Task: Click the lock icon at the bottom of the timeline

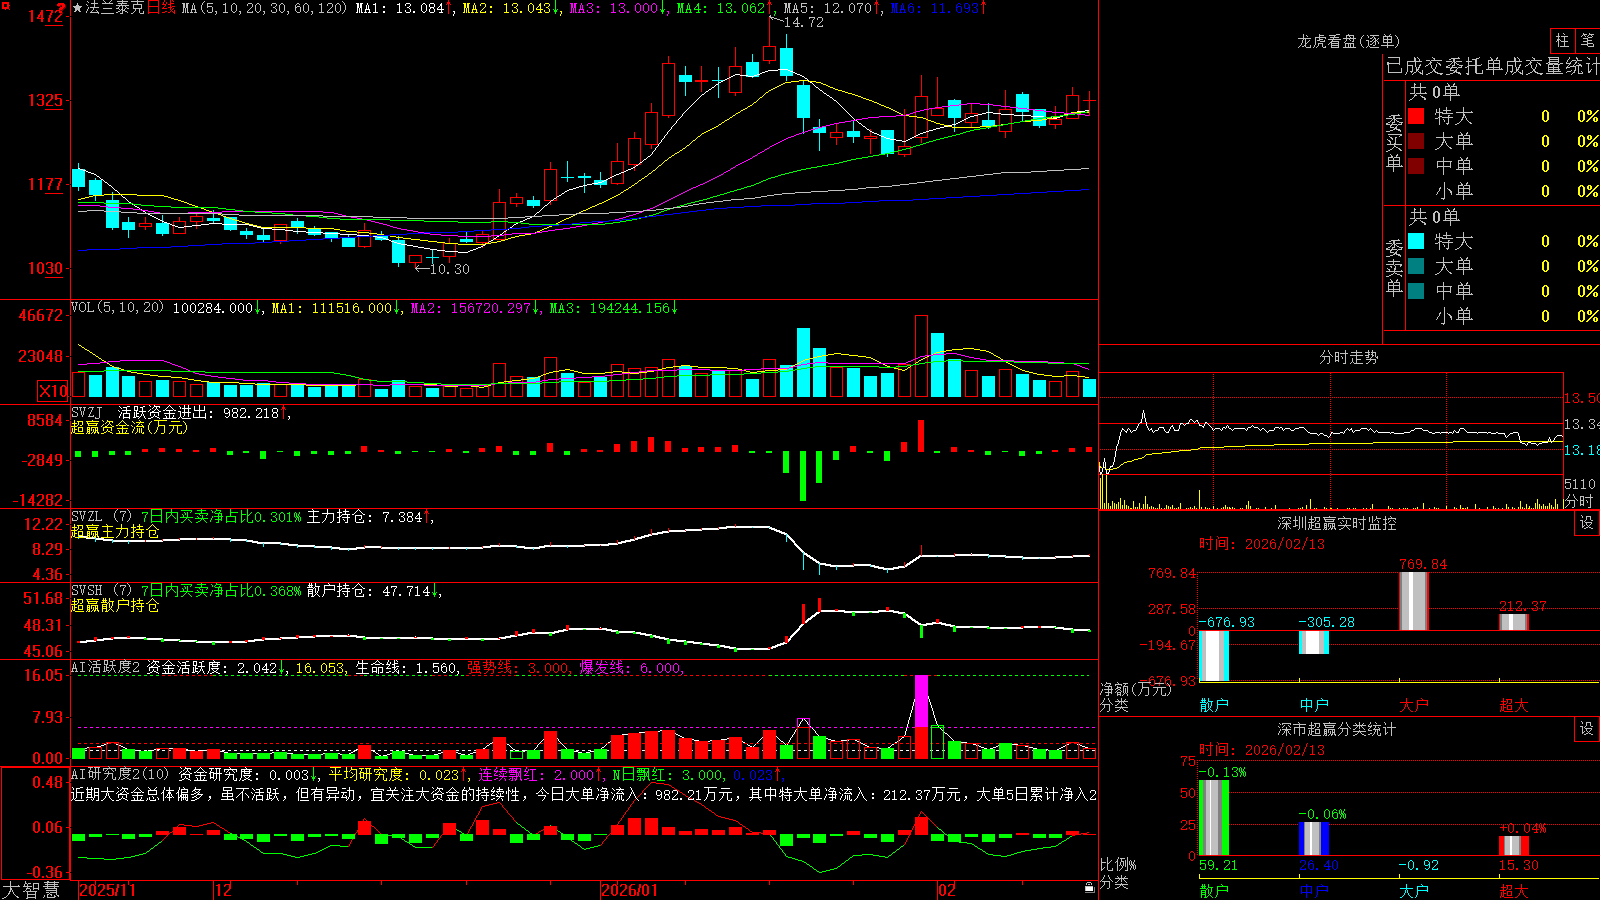Action: (1089, 888)
